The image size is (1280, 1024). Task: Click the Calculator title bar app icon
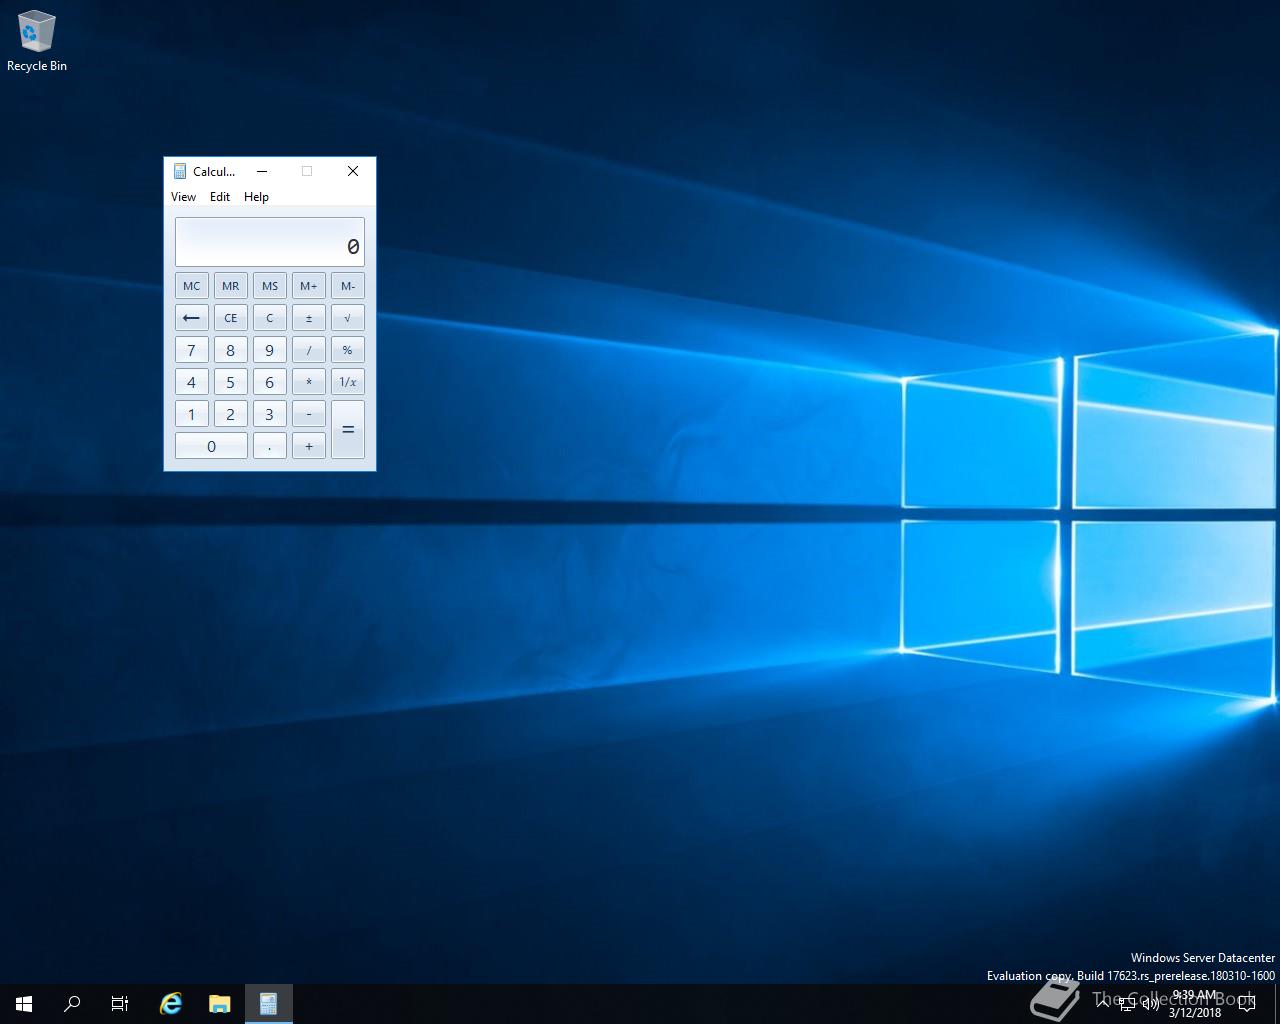(180, 171)
